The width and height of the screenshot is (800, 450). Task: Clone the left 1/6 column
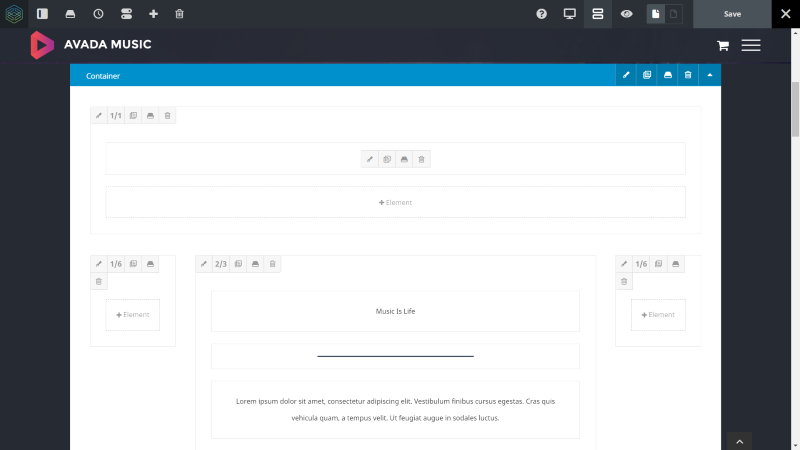133,264
